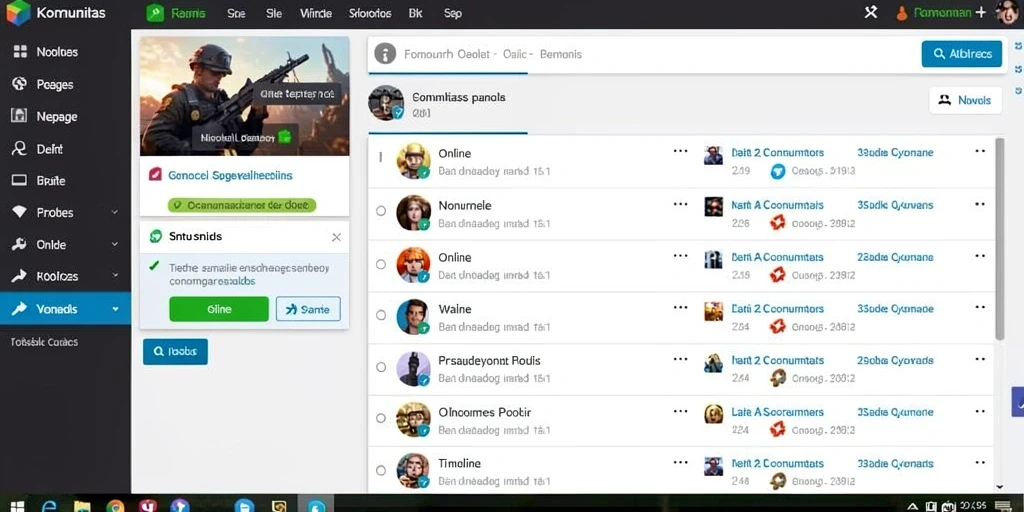Expand the Probes sidebar chevron
The height and width of the screenshot is (512, 1024).
115,212
